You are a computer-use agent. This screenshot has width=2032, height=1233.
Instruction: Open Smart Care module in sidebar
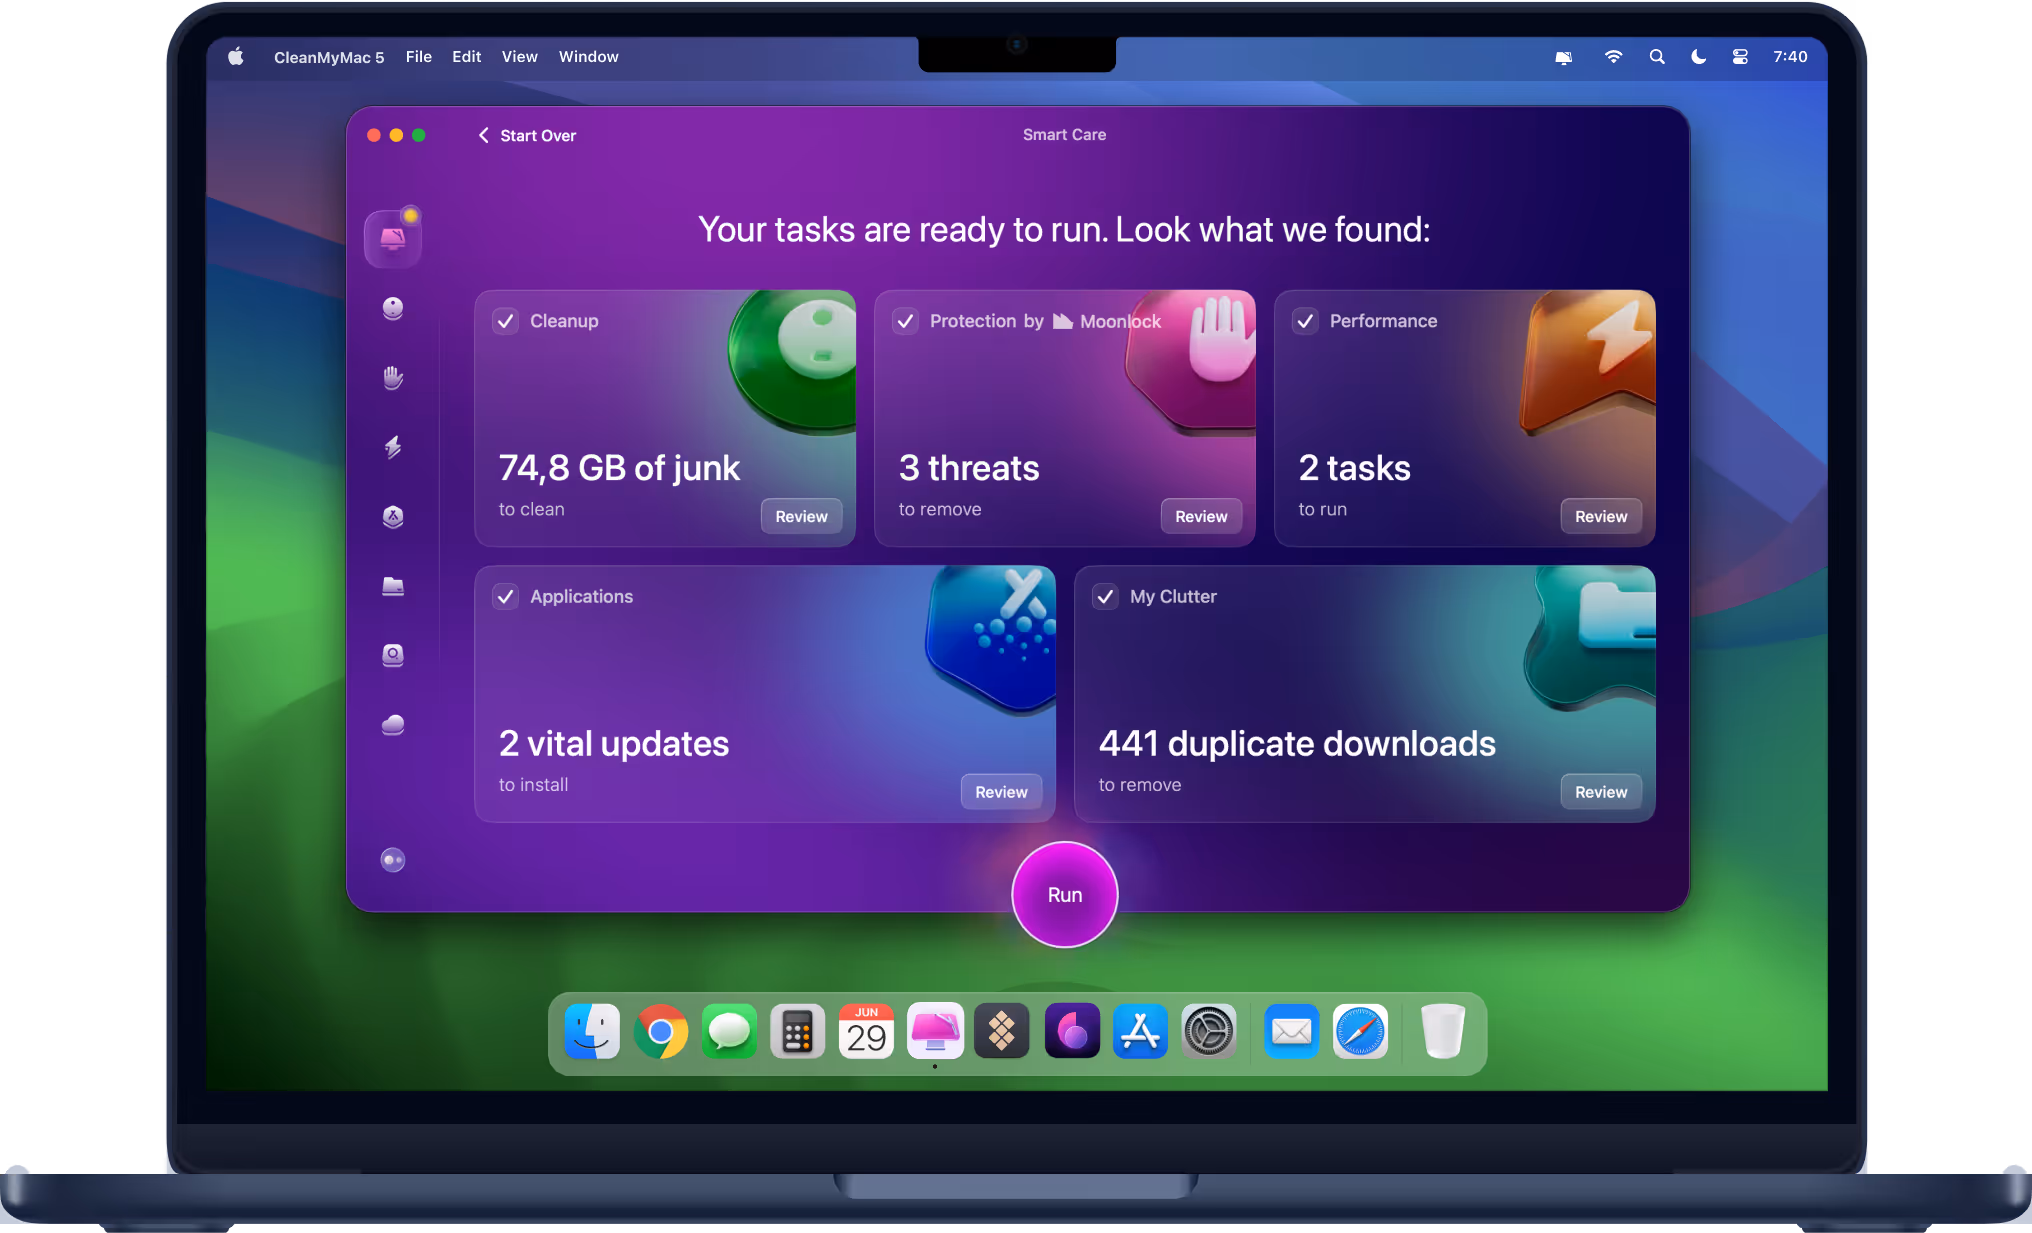(392, 239)
